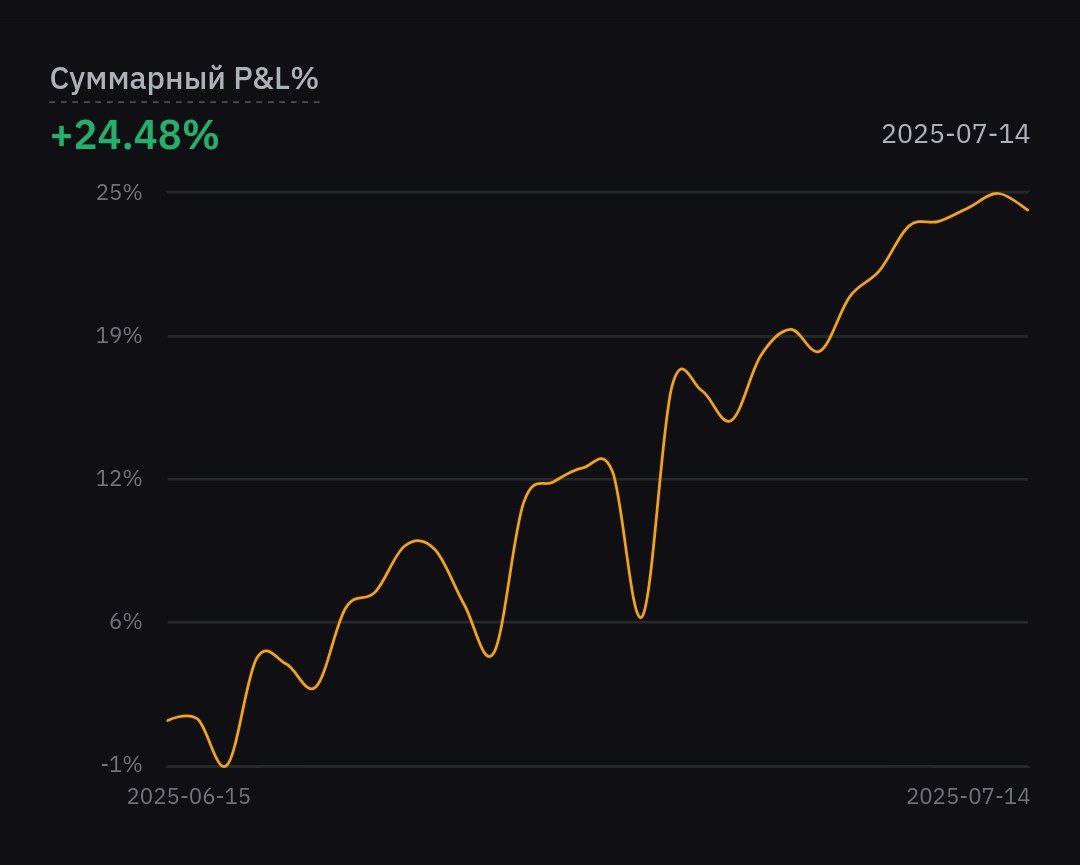The height and width of the screenshot is (865, 1080).
Task: Click the line's lowest point near -1%
Action: coord(224,766)
